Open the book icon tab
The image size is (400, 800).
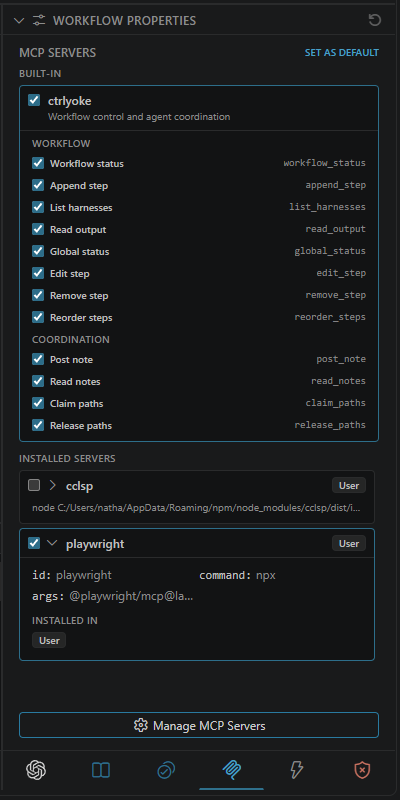[101, 770]
